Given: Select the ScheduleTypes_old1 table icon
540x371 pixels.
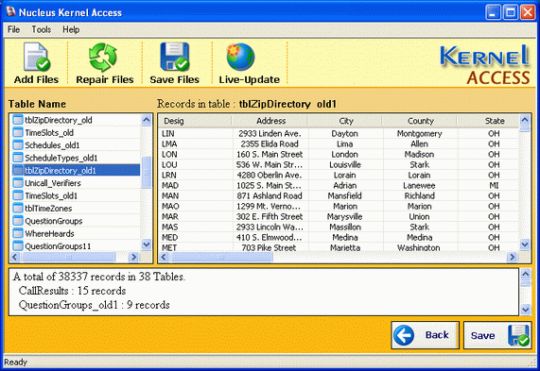Looking at the screenshot, I should click(18, 157).
